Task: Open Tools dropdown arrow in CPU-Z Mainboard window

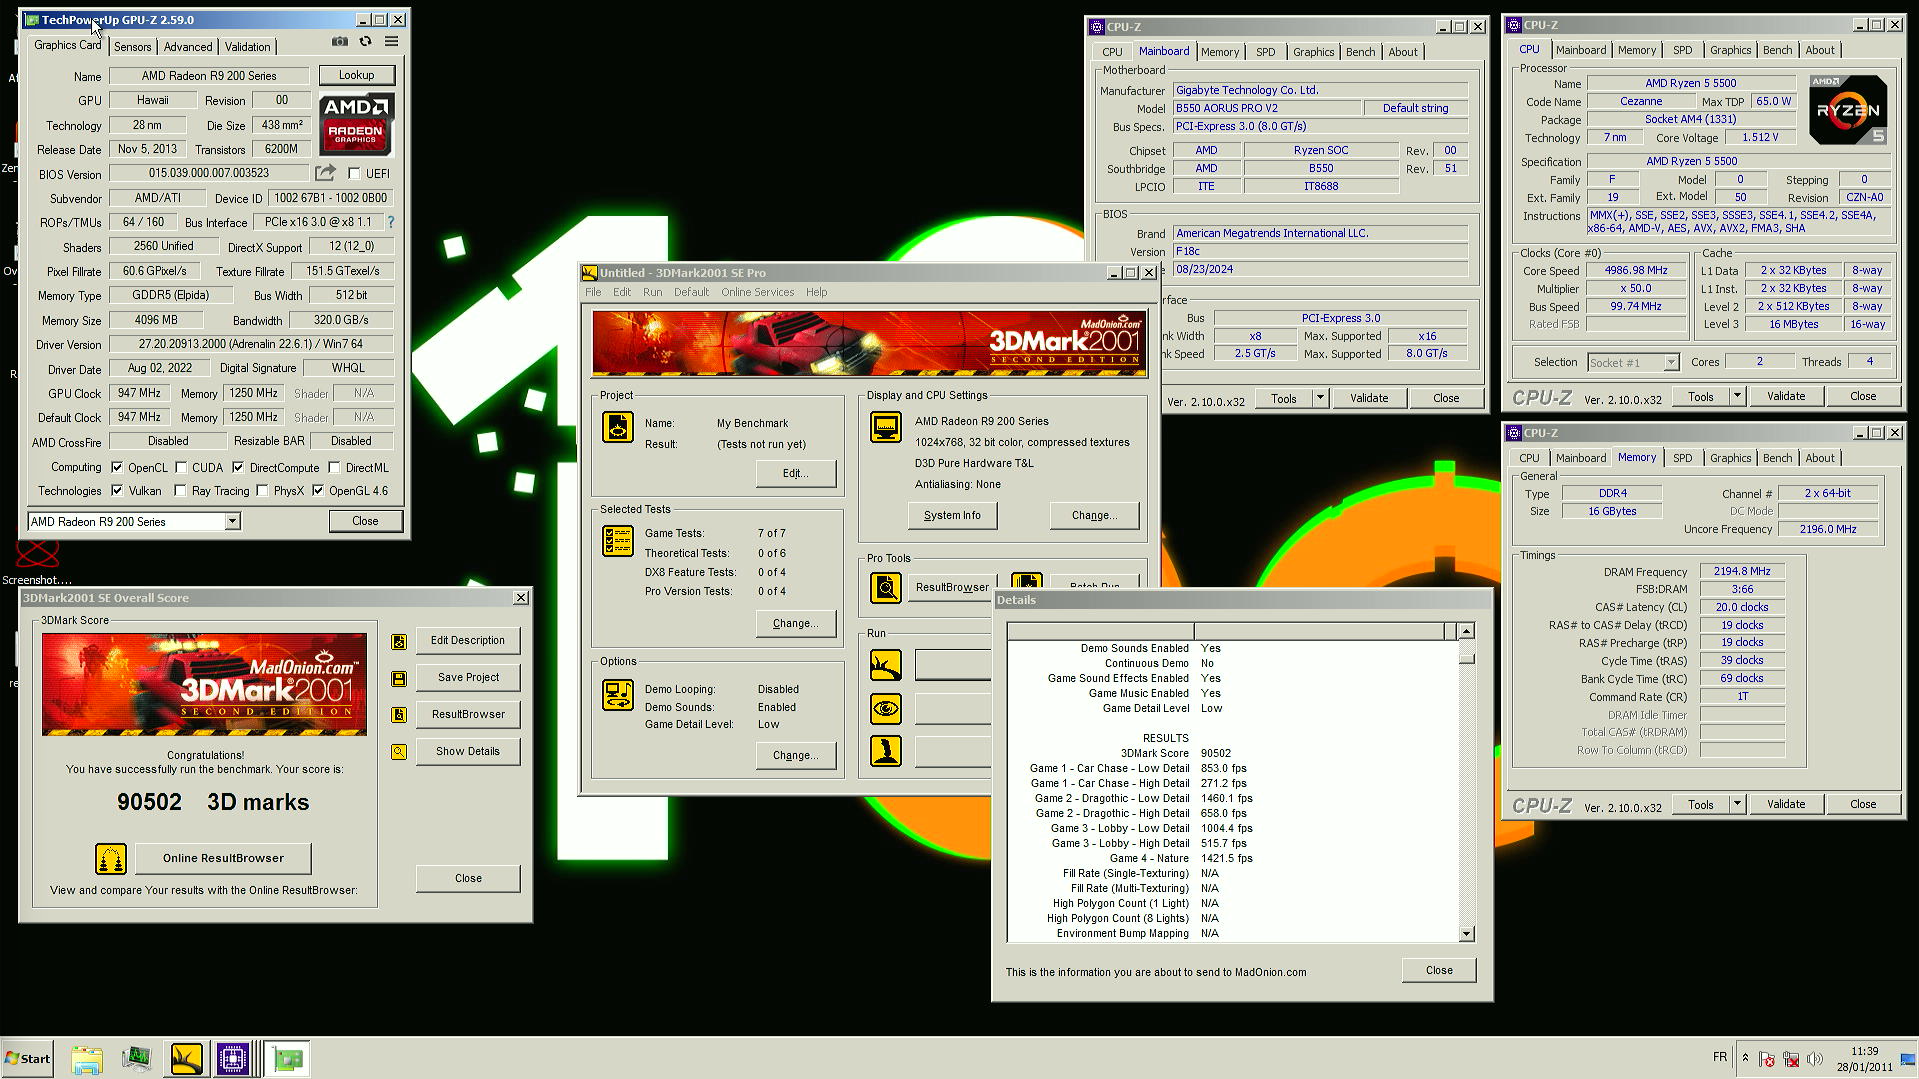Action: point(1320,399)
